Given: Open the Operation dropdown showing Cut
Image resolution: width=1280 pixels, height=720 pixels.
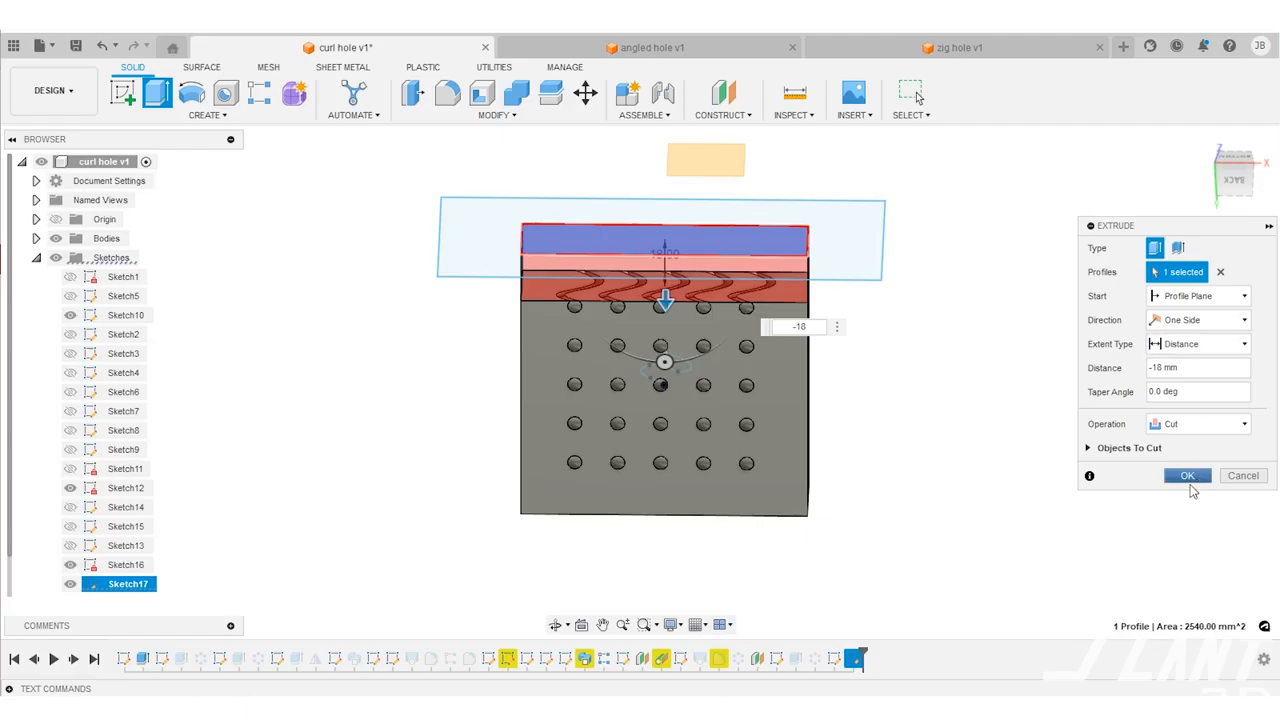Looking at the screenshot, I should pyautogui.click(x=1198, y=424).
